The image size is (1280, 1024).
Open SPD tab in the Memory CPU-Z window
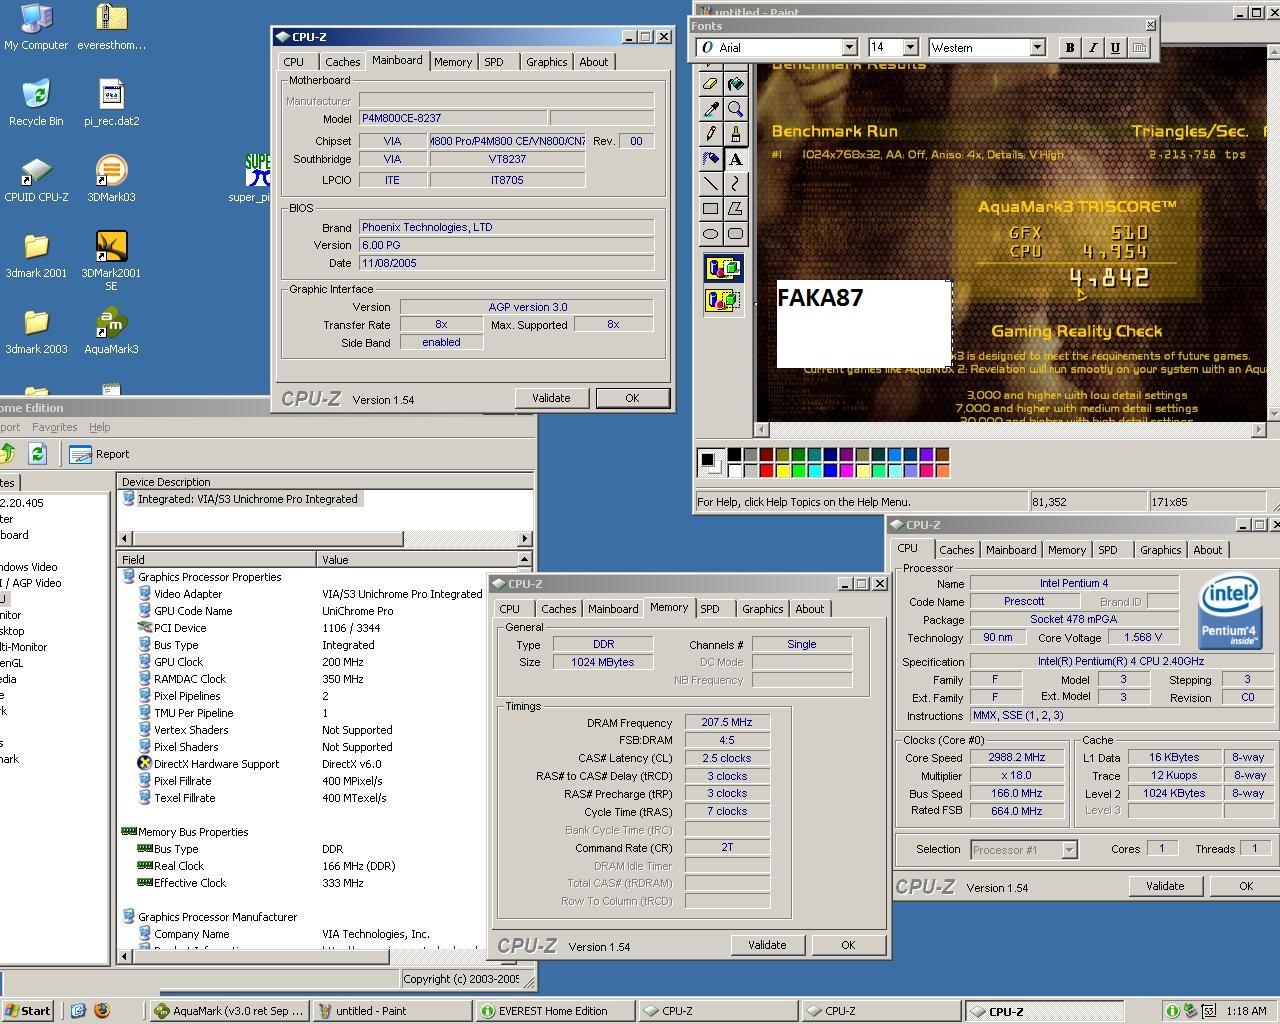(x=710, y=609)
